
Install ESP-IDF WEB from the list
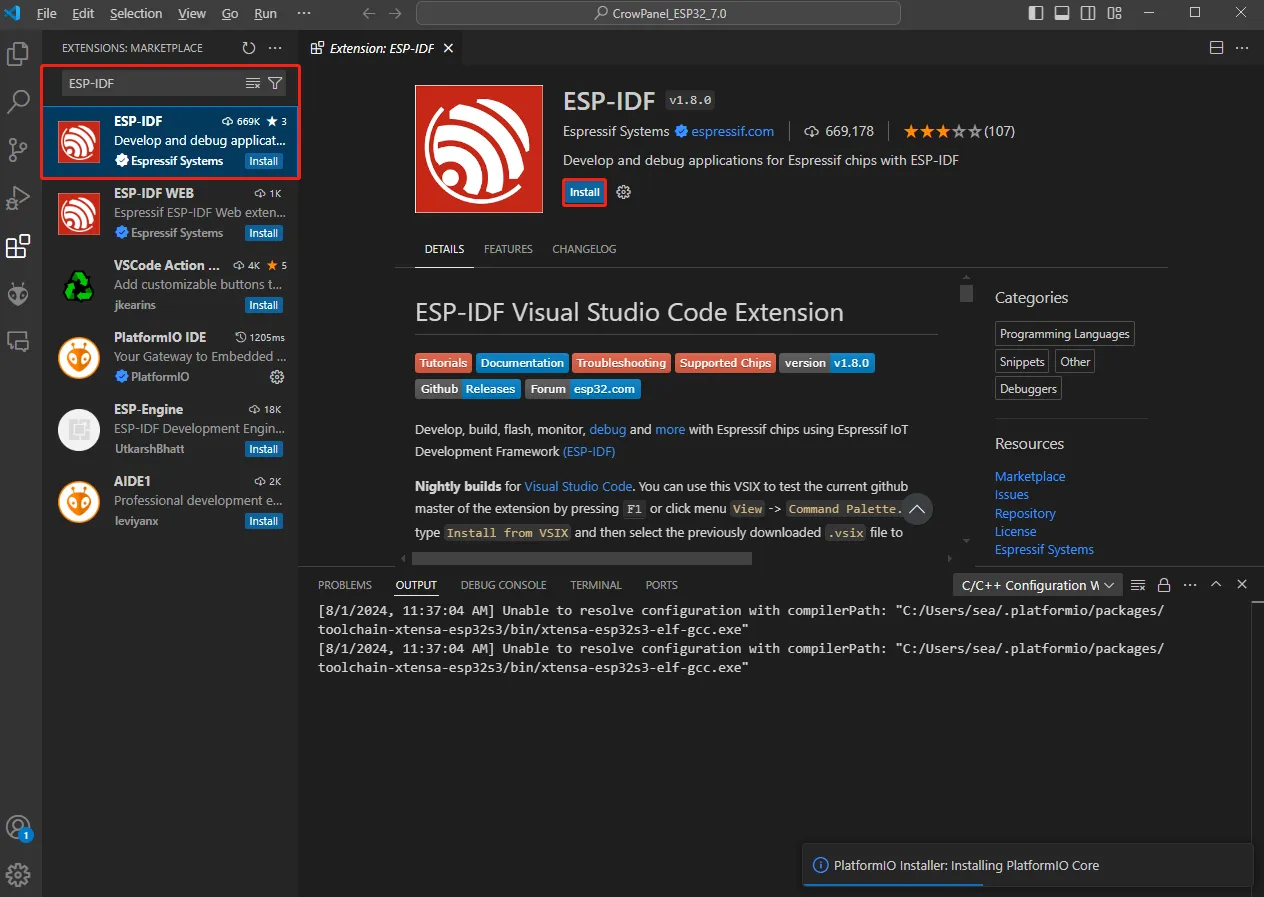264,233
